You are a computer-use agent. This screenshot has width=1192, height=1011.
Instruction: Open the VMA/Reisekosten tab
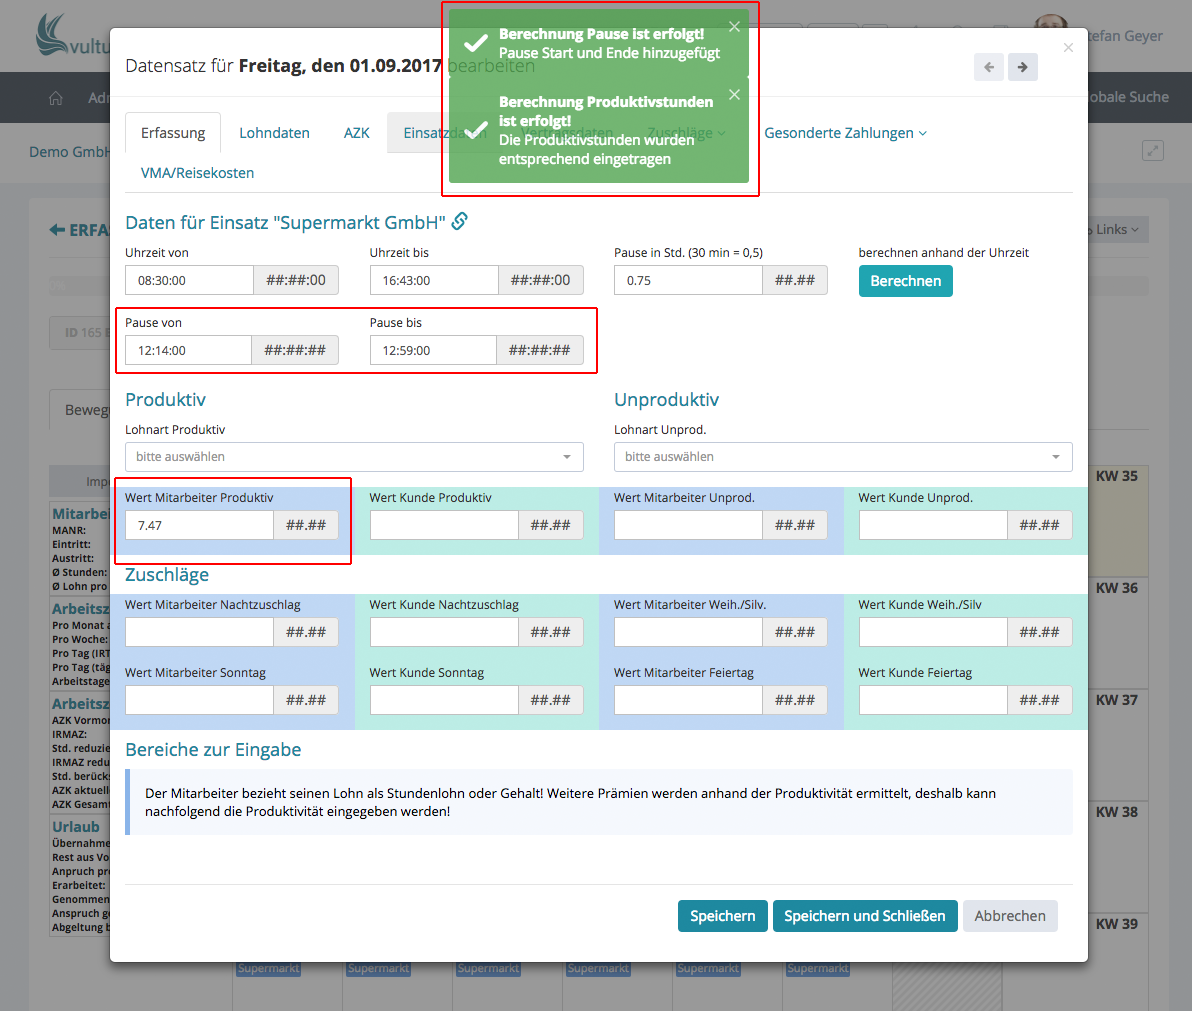(x=197, y=173)
